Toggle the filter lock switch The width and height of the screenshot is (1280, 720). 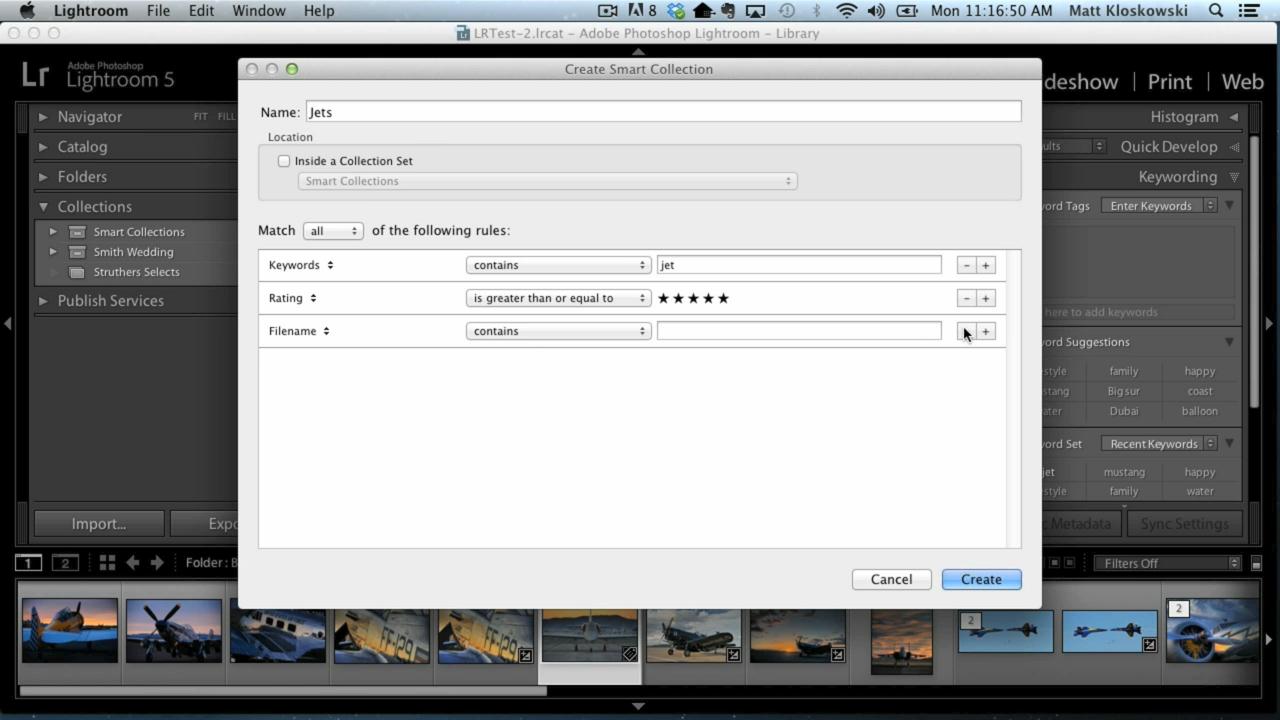1256,564
